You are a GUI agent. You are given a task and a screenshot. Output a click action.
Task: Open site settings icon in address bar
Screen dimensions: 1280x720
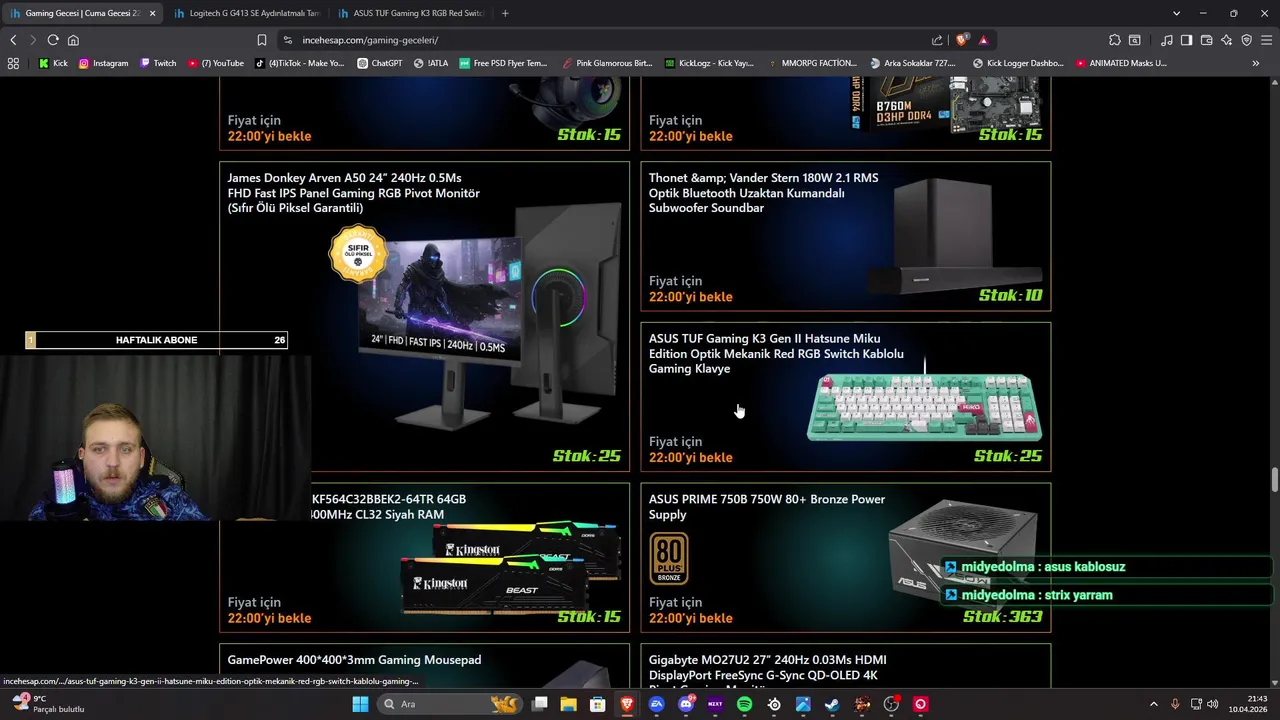tap(288, 40)
